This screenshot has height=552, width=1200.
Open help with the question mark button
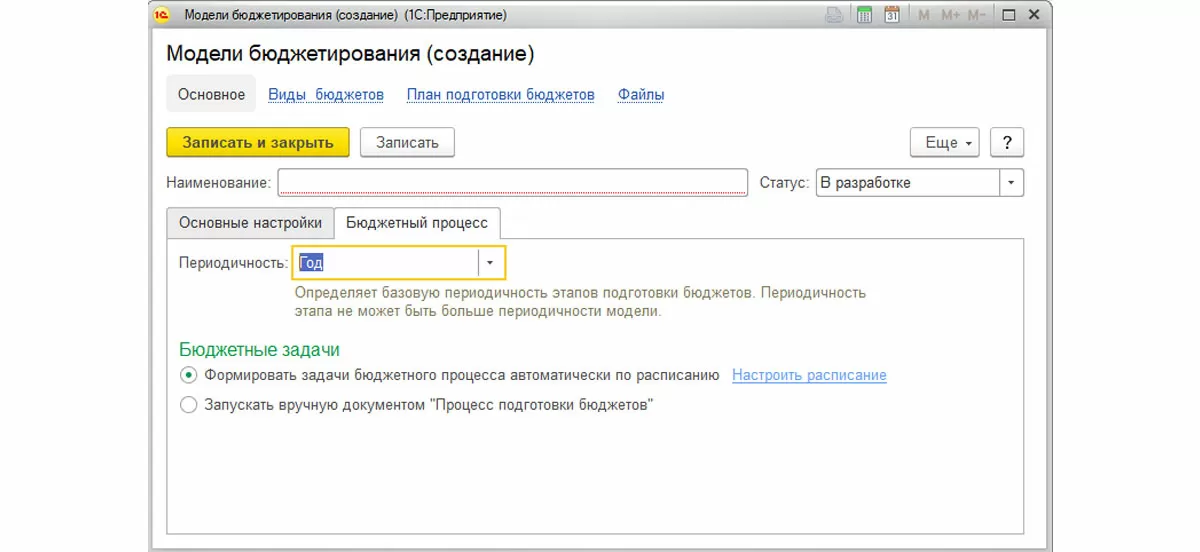[x=1007, y=143]
